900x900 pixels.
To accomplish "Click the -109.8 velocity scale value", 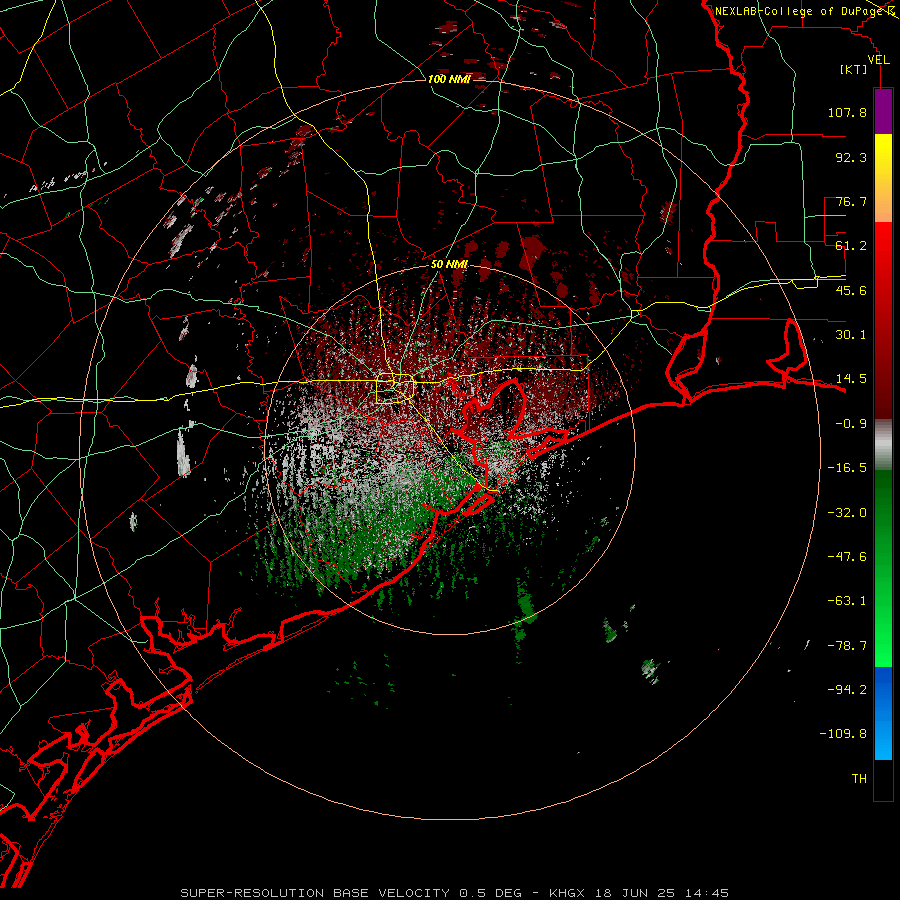I will click(x=843, y=734).
